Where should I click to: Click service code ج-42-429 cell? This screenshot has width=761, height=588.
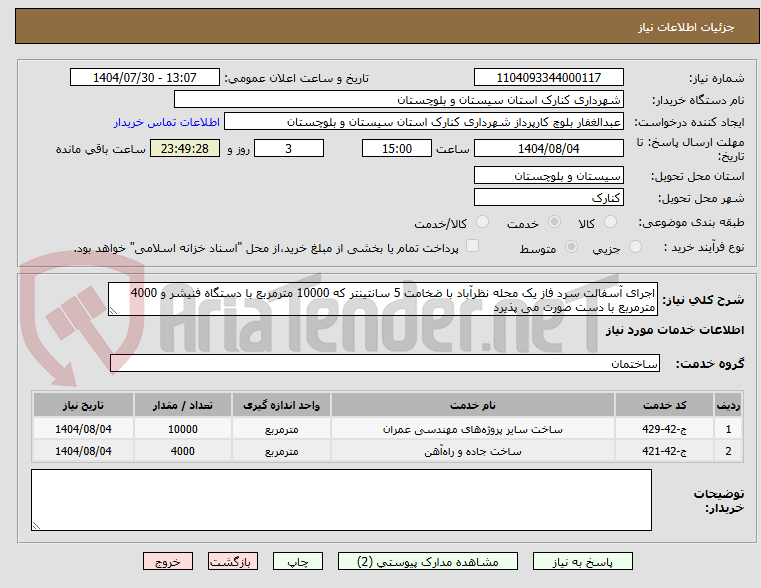(x=664, y=429)
